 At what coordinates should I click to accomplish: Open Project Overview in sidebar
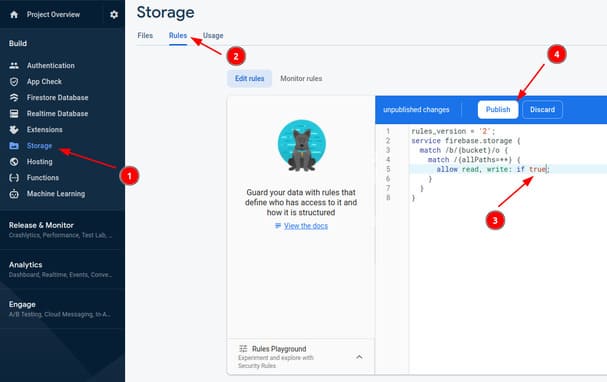tap(53, 15)
